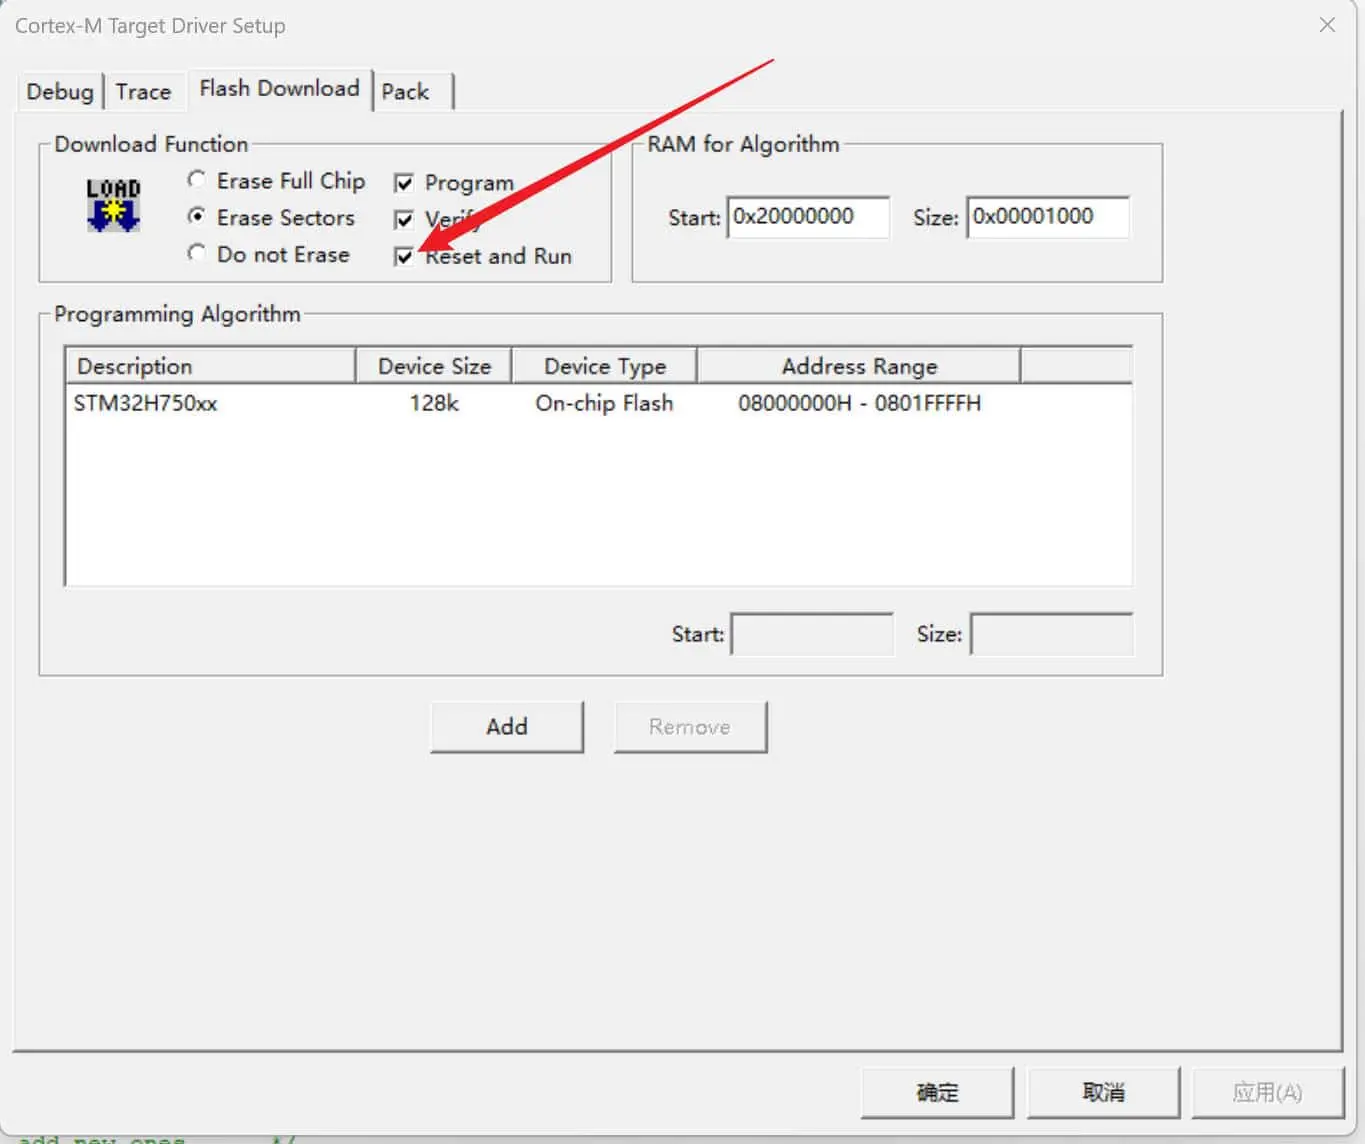Click the 128k device size cell

click(x=434, y=403)
